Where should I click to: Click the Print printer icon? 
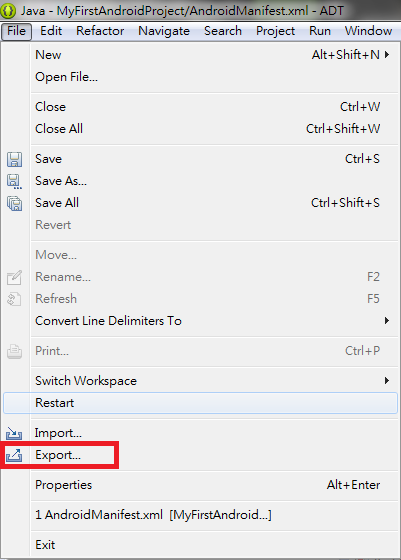pyautogui.click(x=14, y=351)
